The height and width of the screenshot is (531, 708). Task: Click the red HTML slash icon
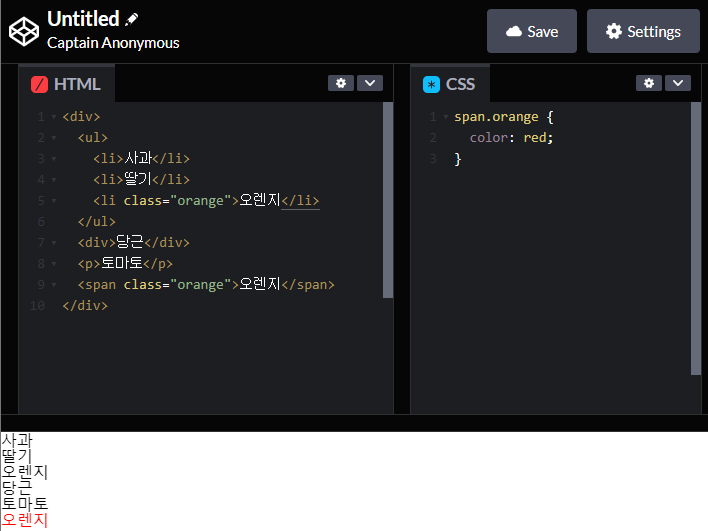39,84
